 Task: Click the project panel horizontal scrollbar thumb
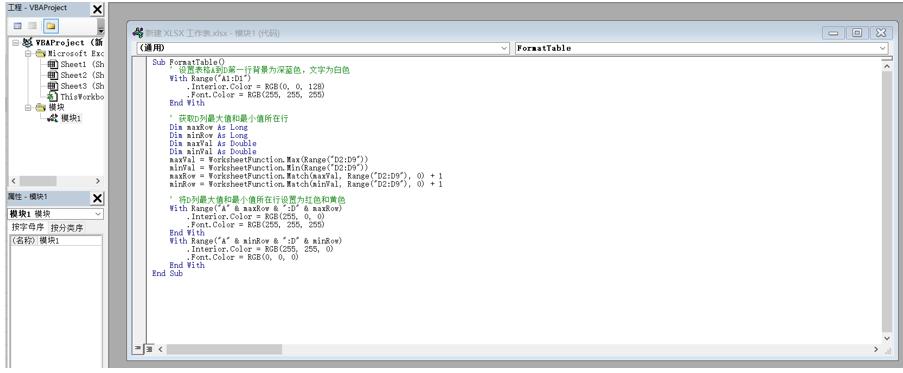(38, 181)
